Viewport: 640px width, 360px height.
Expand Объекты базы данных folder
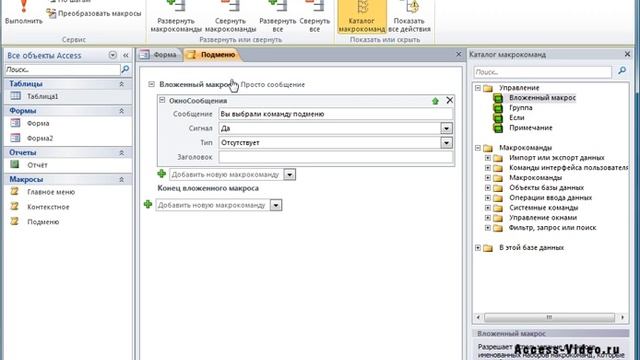point(488,188)
